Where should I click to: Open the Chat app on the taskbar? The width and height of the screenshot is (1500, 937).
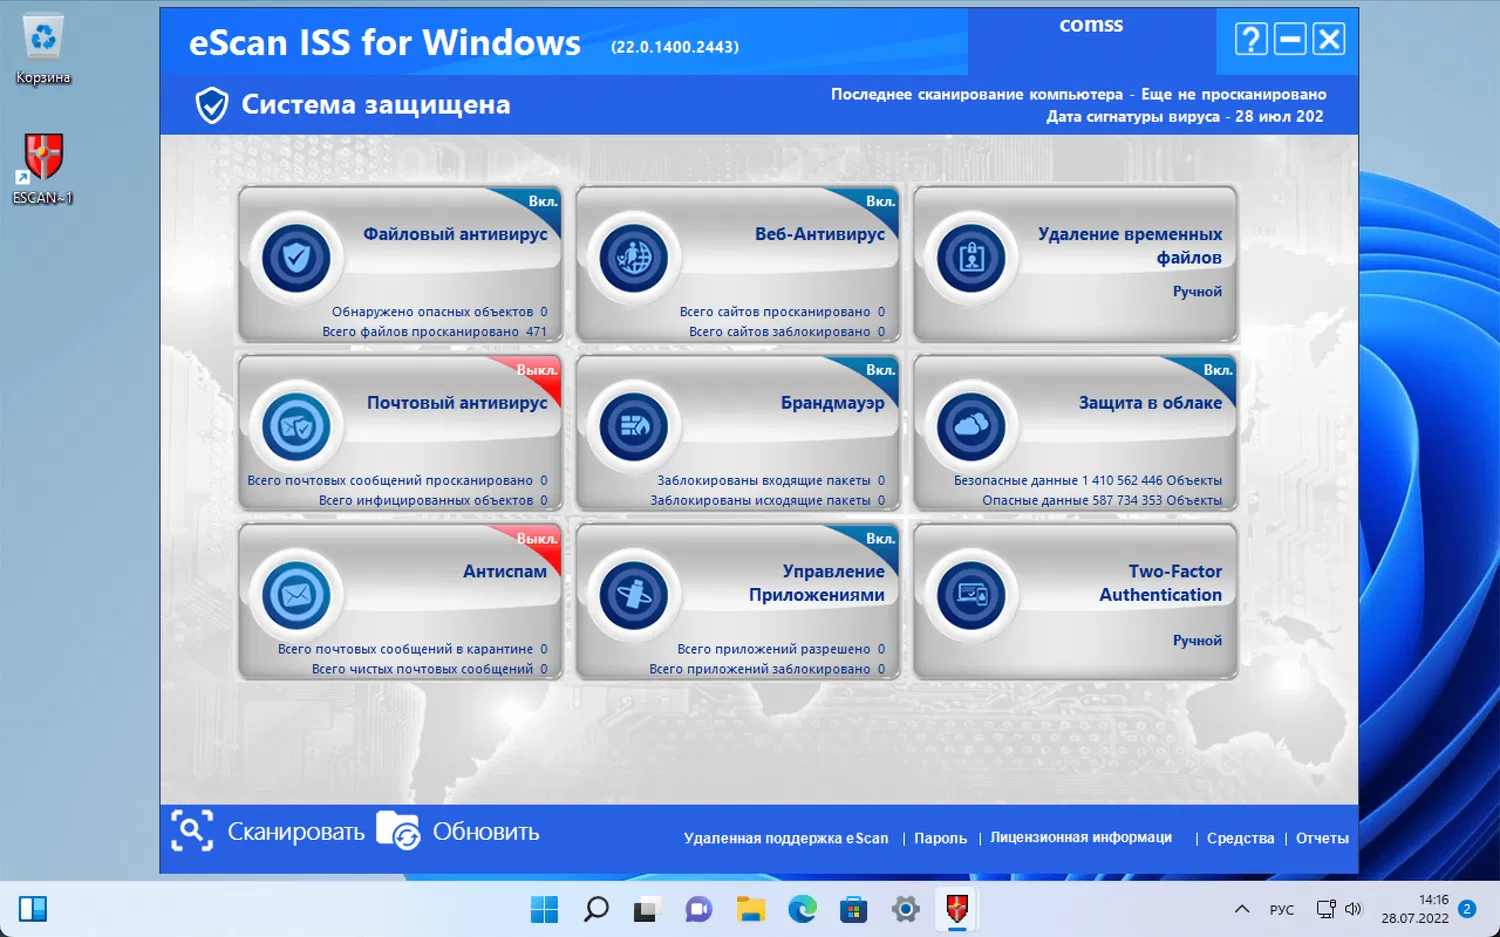(x=698, y=909)
